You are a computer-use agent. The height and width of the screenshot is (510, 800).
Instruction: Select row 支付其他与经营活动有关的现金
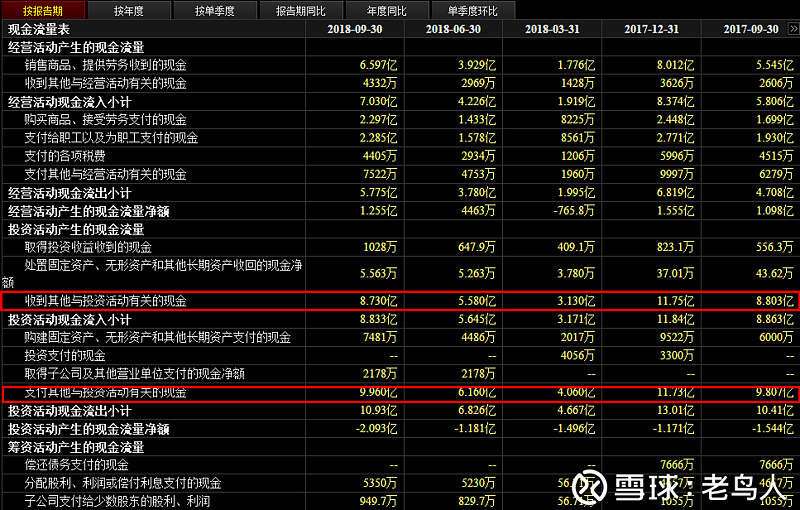coord(400,174)
